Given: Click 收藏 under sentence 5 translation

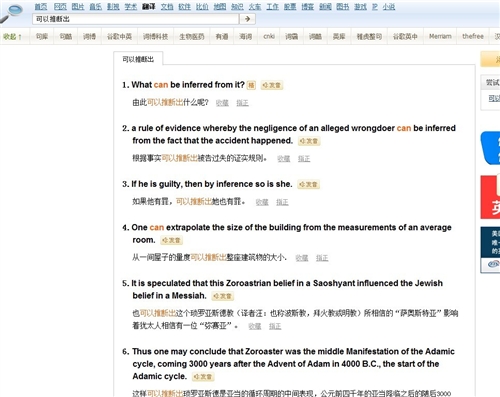Looking at the screenshot, I should coord(255,326).
